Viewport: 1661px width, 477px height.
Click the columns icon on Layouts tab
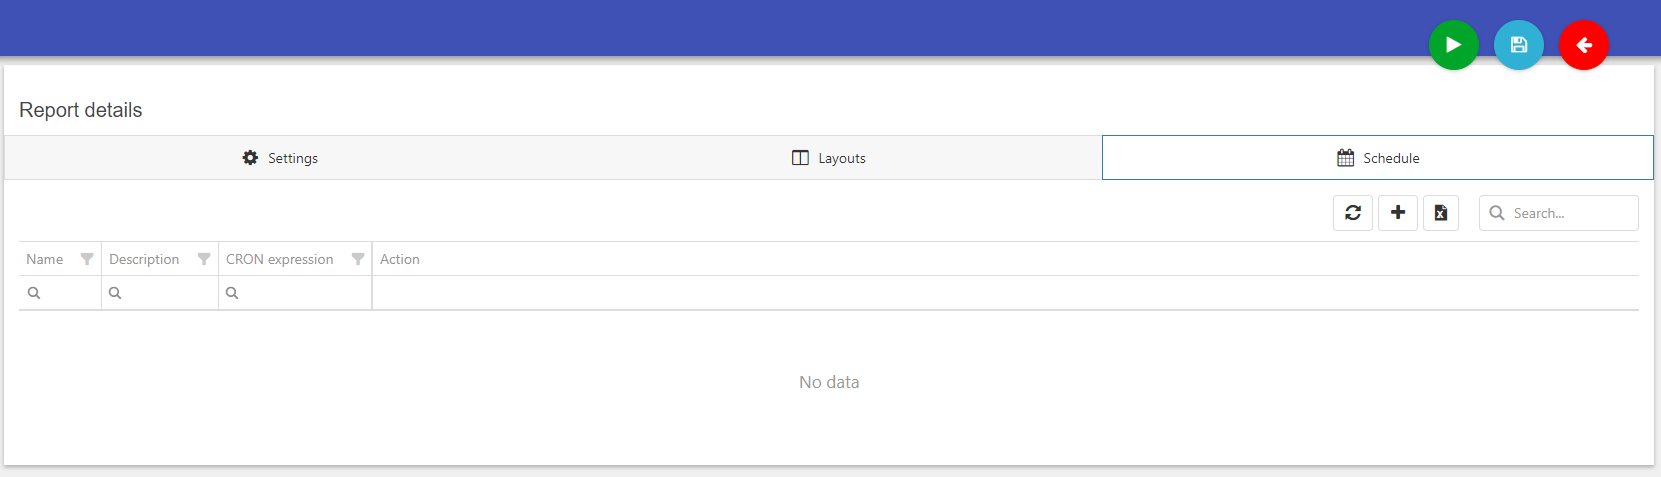click(x=800, y=158)
